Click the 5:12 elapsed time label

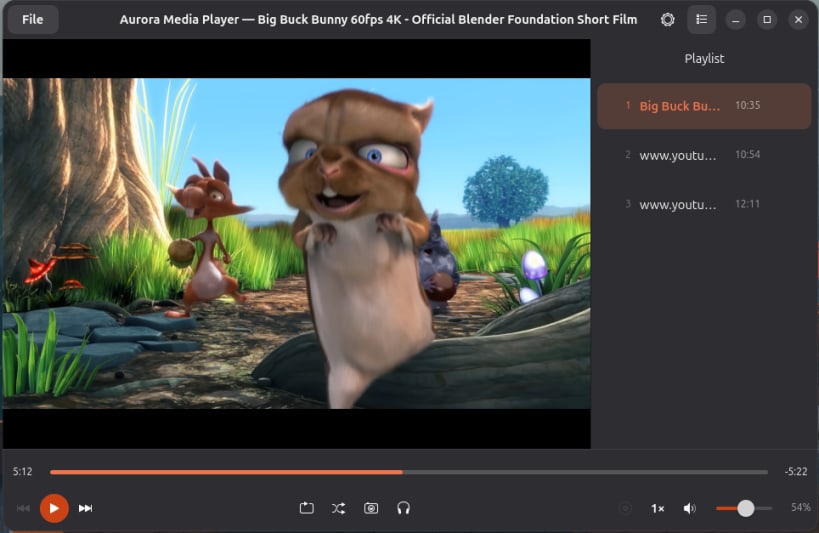(x=22, y=471)
